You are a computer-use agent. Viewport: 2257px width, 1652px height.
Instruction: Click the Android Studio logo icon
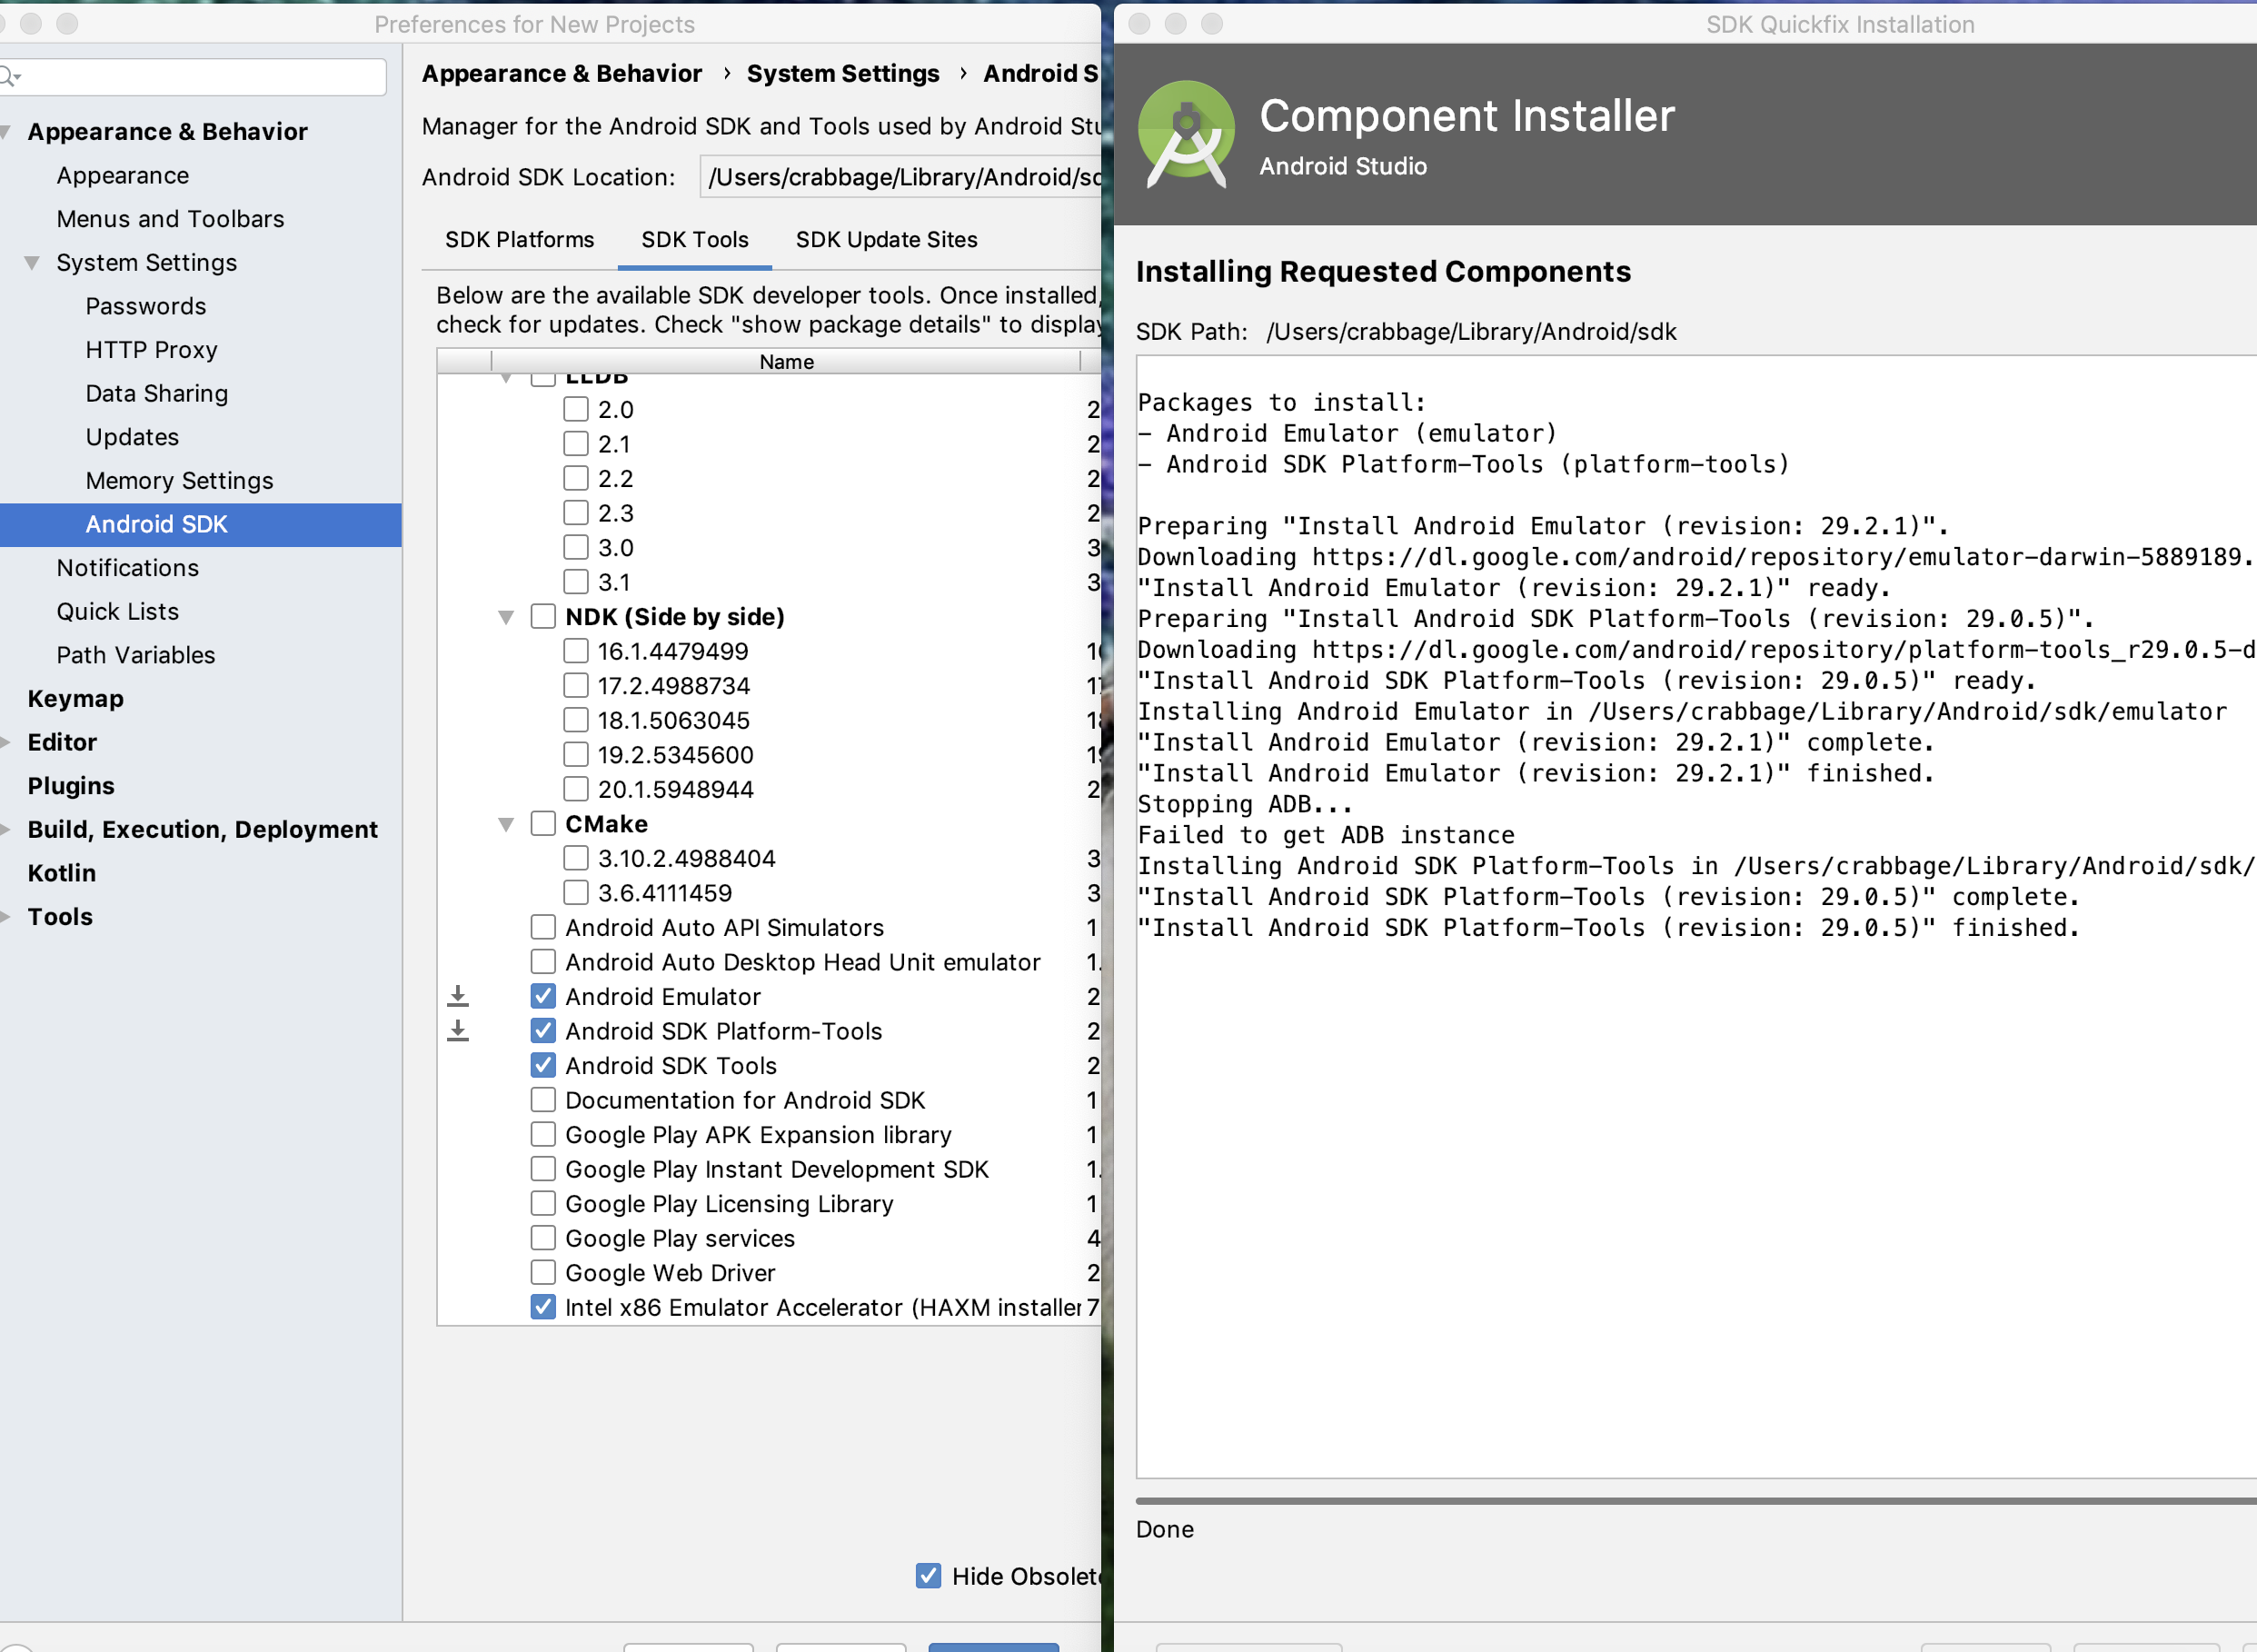[1186, 133]
